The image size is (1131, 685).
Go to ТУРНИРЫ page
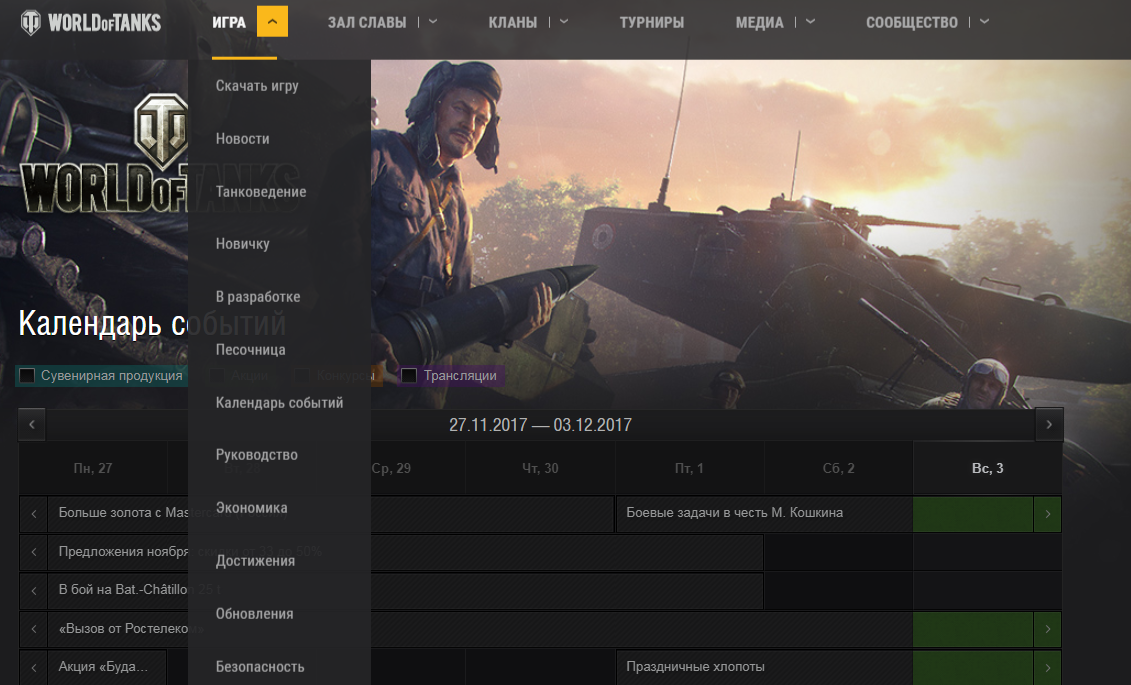652,22
